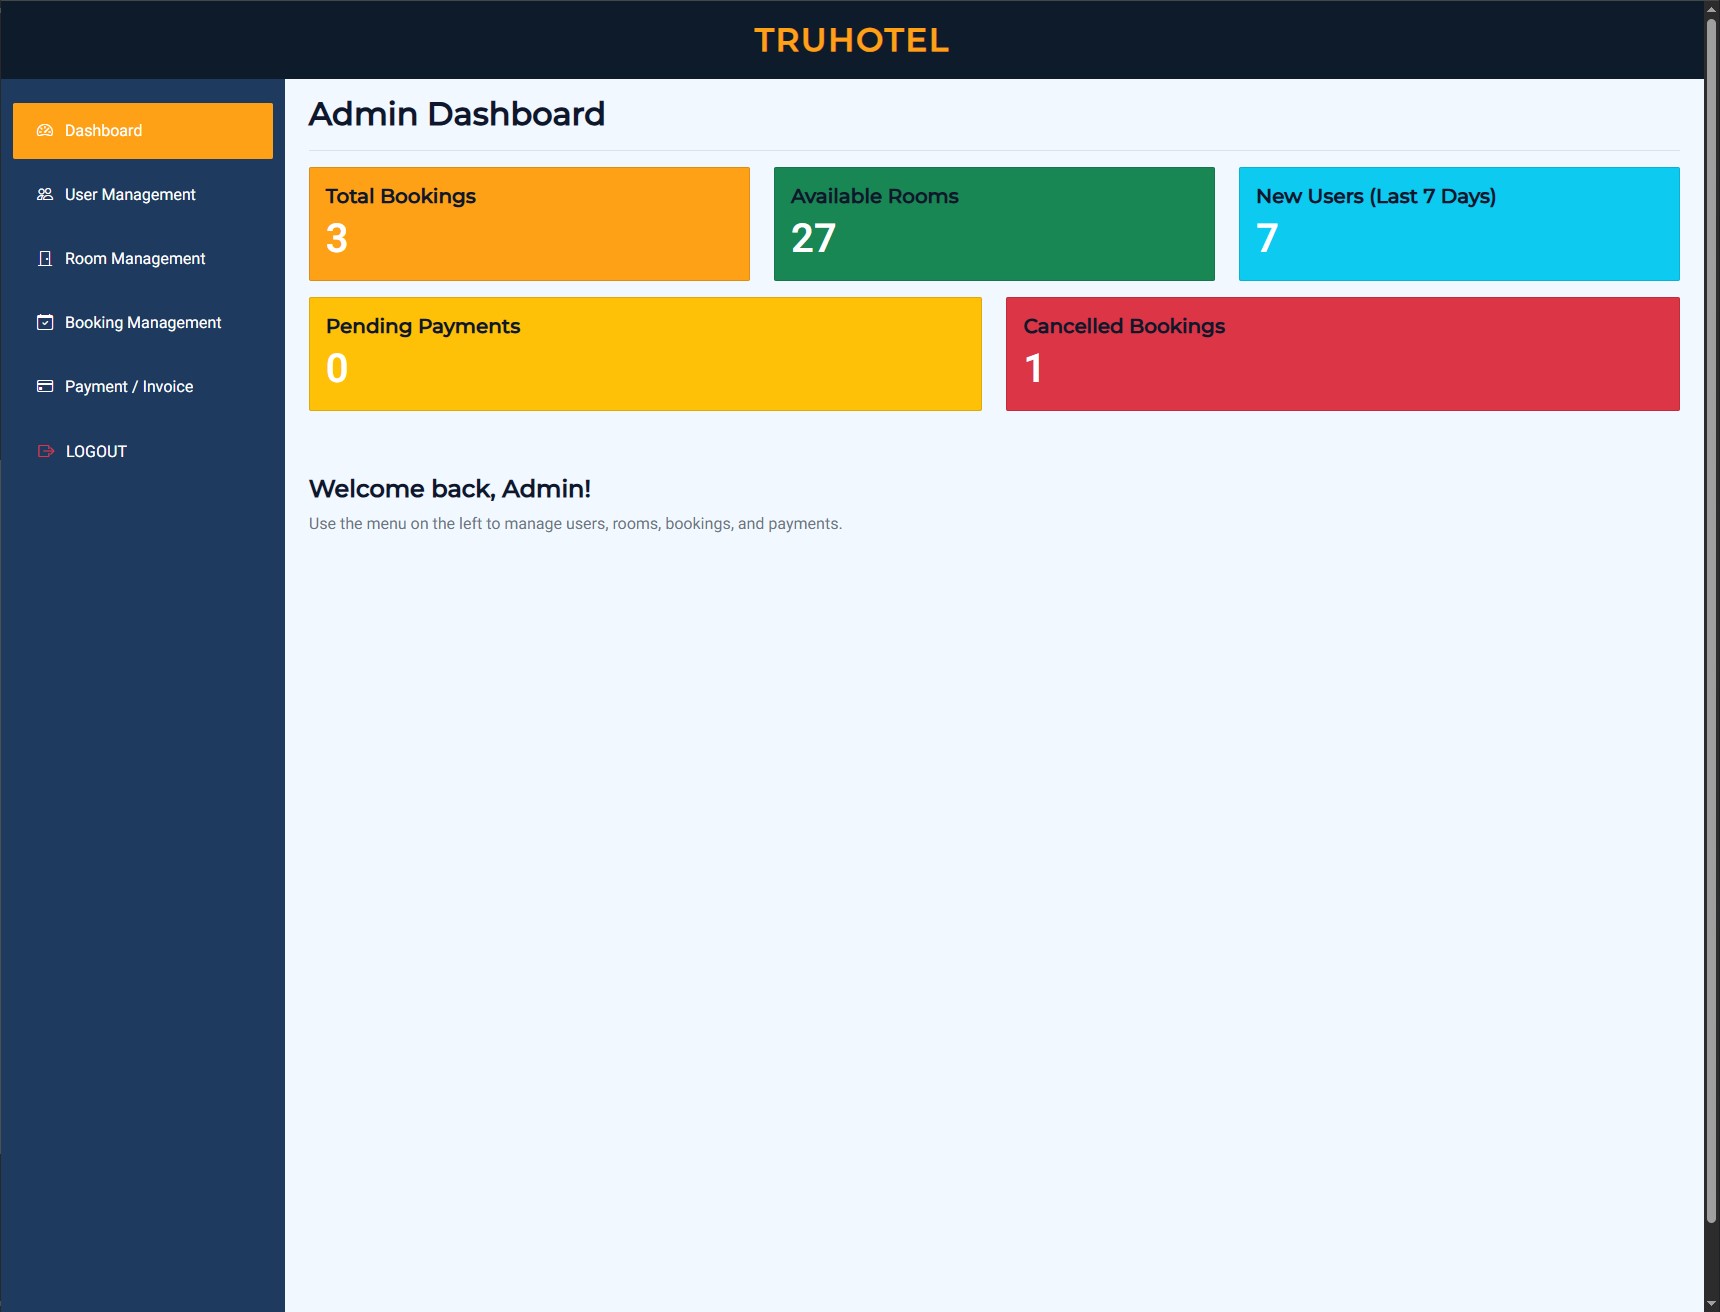Click the scrollbar down arrow

[1711, 1303]
